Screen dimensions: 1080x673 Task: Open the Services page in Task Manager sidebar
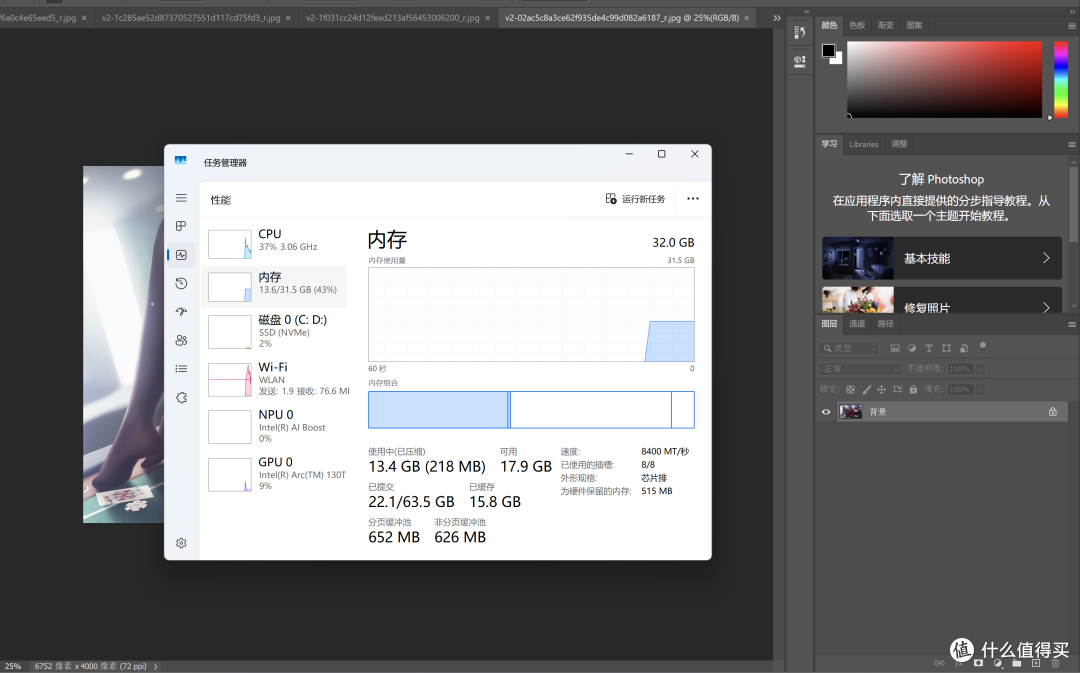pyautogui.click(x=181, y=397)
